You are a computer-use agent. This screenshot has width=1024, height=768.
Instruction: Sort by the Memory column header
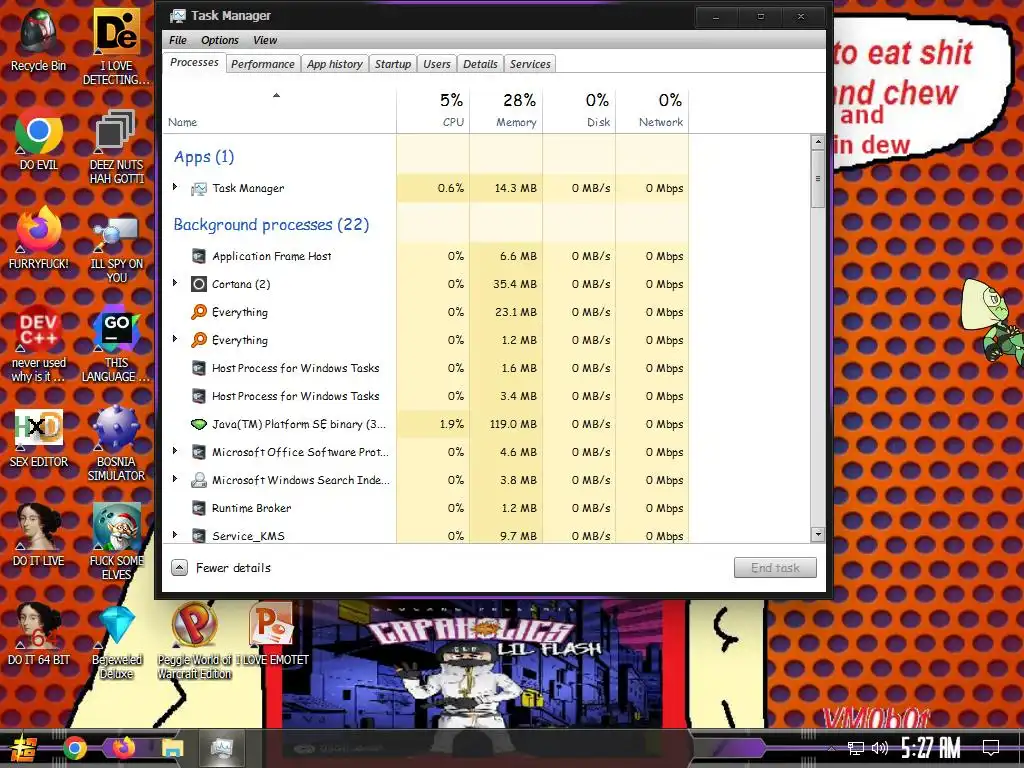coord(506,110)
